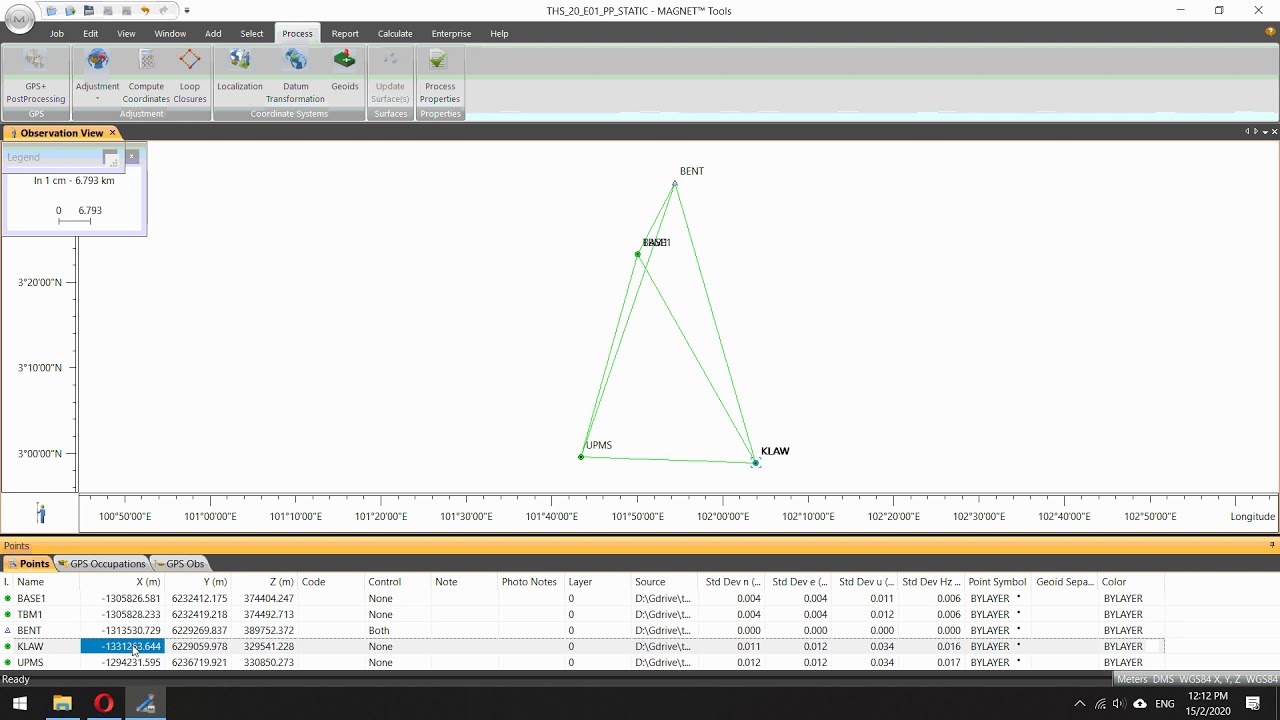Open the GPS+ PostProcessing tool

pos(35,76)
